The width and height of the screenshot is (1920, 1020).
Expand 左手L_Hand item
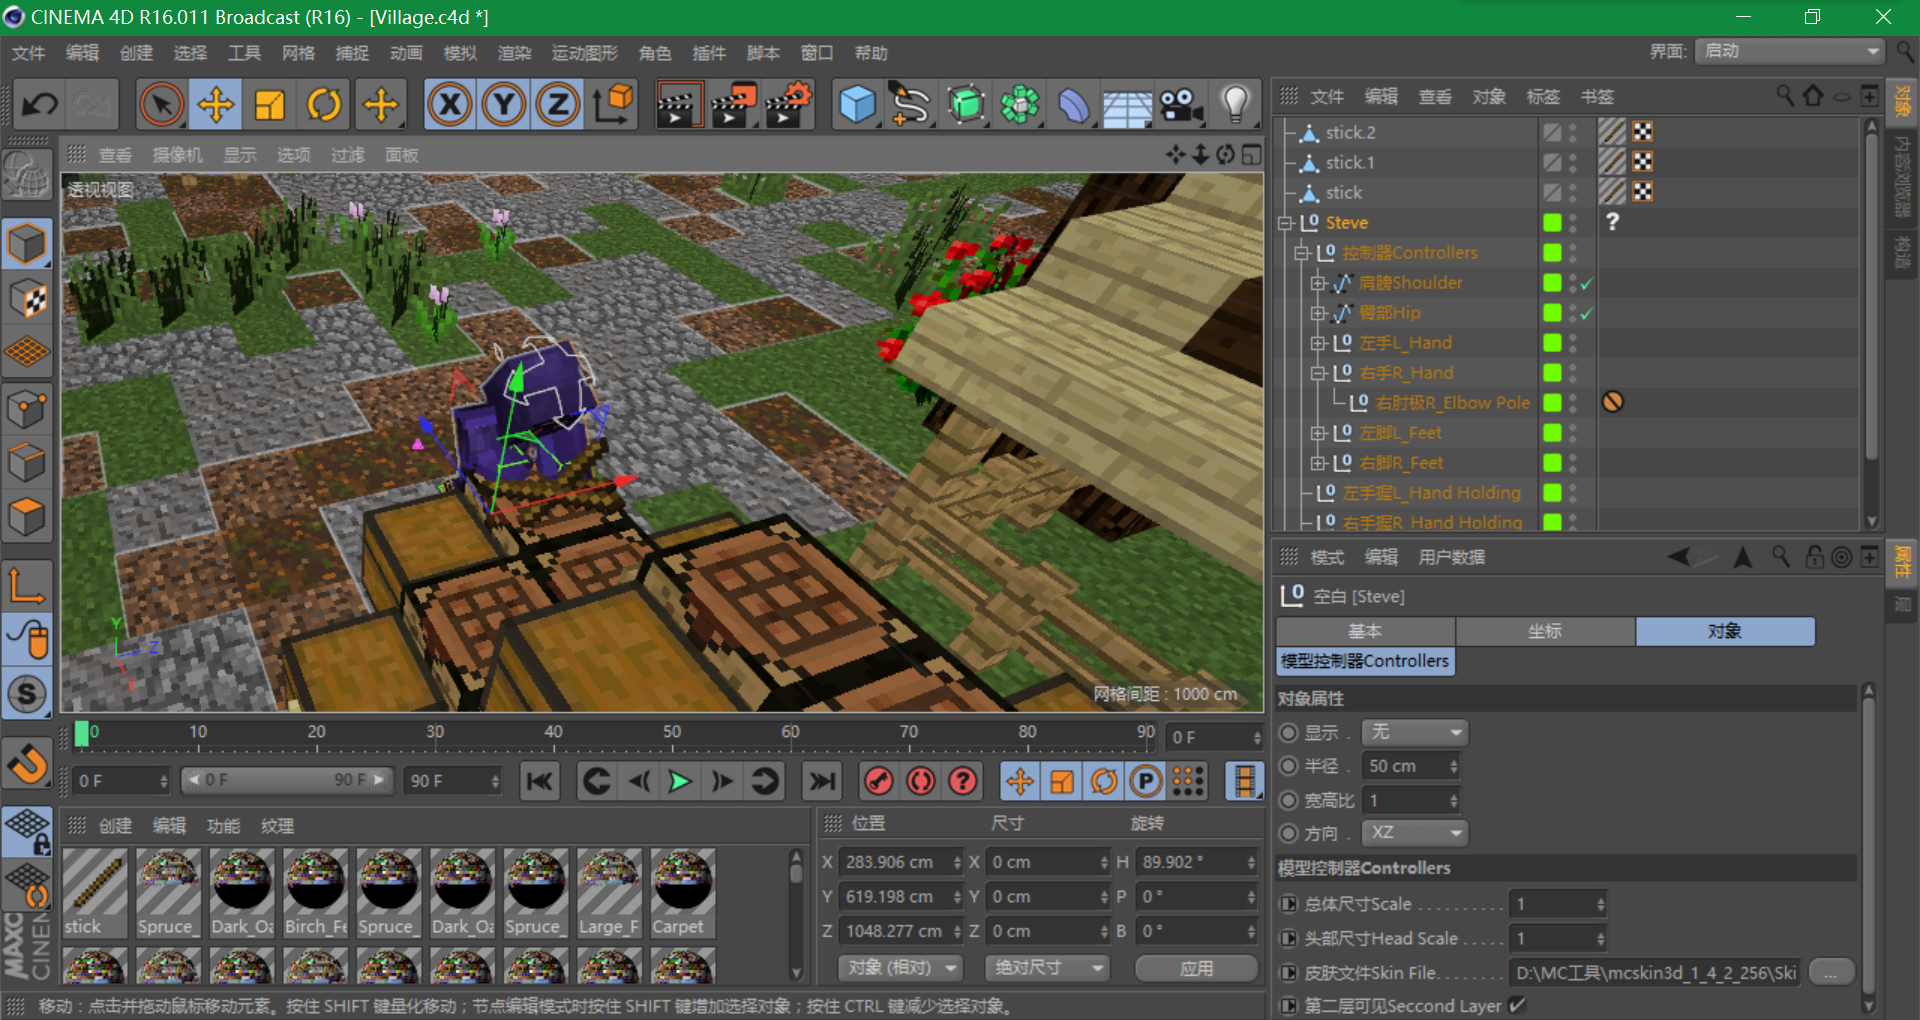(x=1318, y=343)
